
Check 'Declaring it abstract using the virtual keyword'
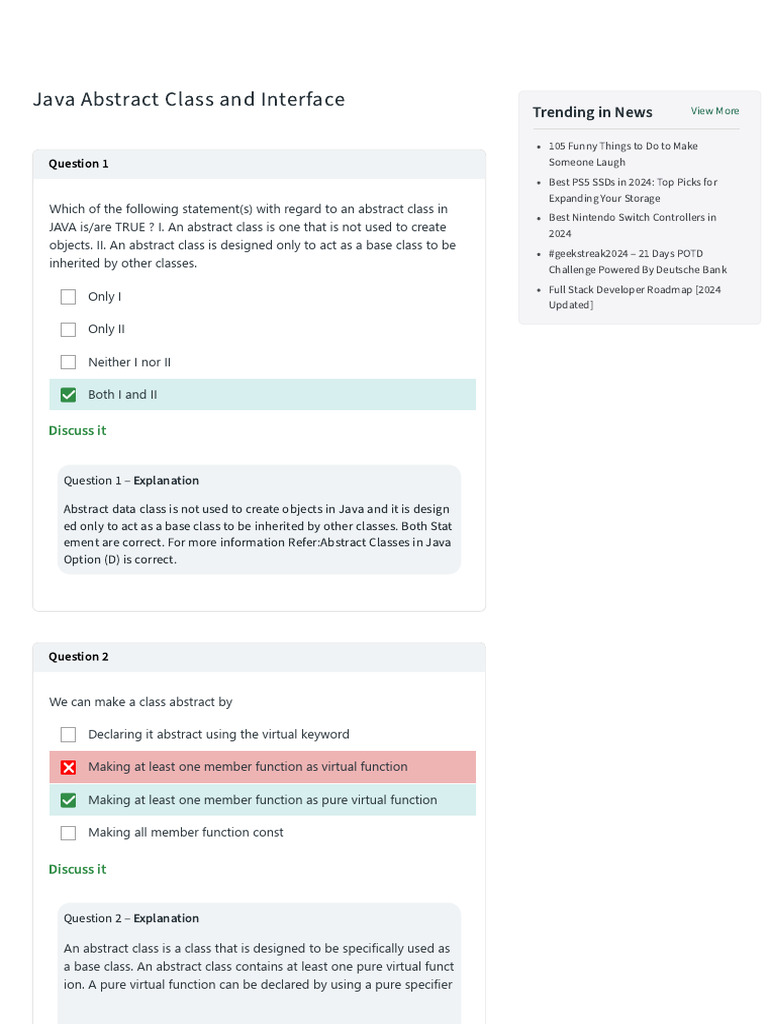[68, 734]
